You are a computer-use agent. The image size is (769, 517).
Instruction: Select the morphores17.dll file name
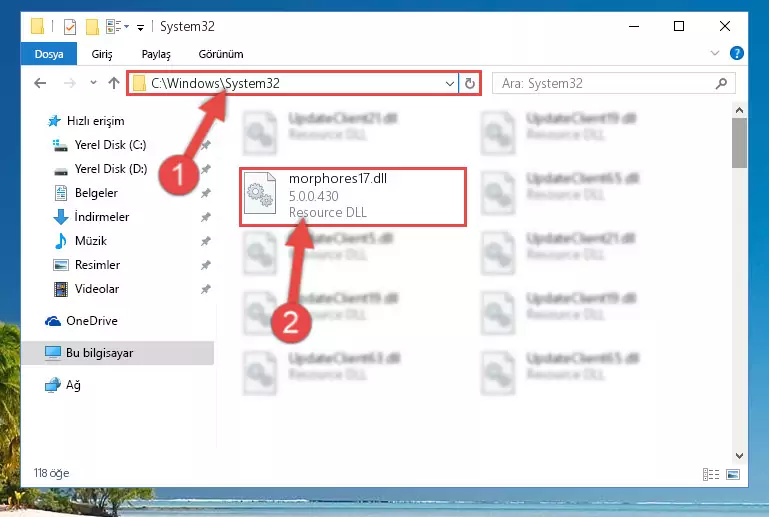coord(338,179)
